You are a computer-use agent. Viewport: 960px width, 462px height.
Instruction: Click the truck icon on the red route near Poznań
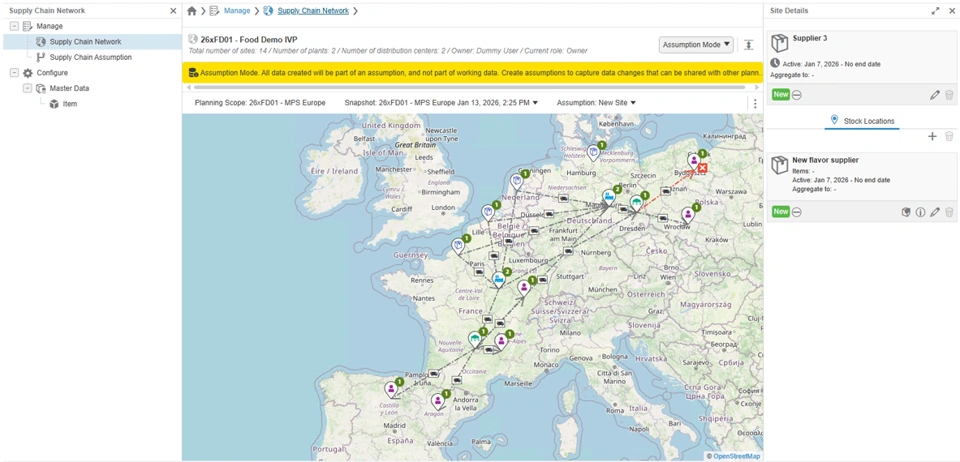tap(666, 191)
